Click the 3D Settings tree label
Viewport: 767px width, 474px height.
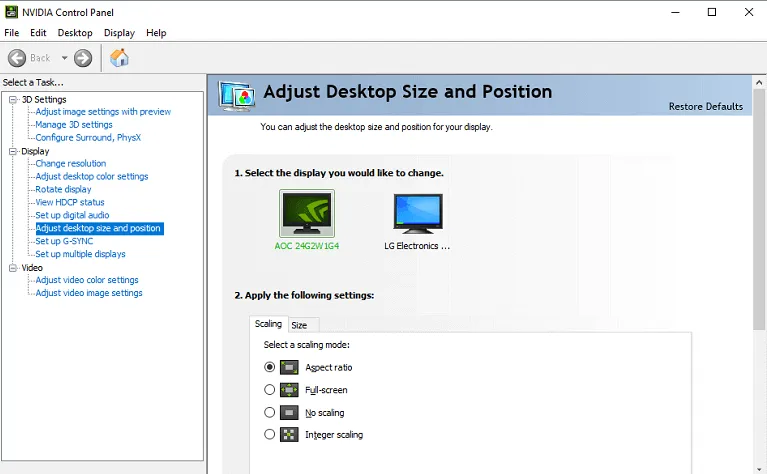click(44, 99)
